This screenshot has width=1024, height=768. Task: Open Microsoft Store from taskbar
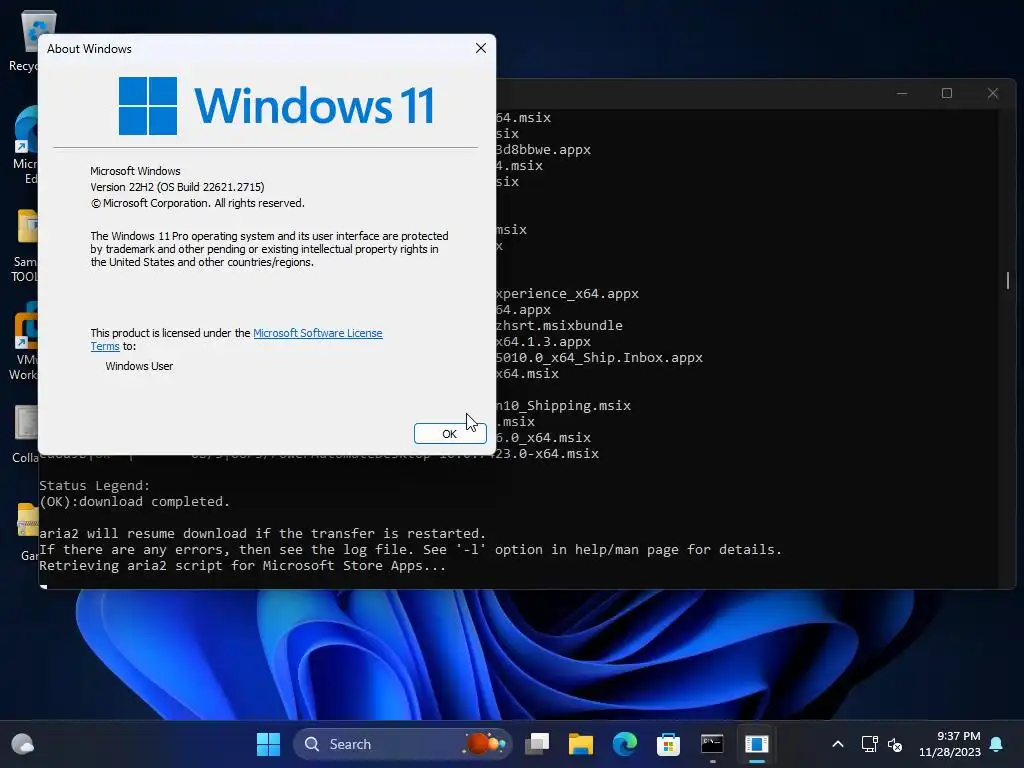[668, 744]
